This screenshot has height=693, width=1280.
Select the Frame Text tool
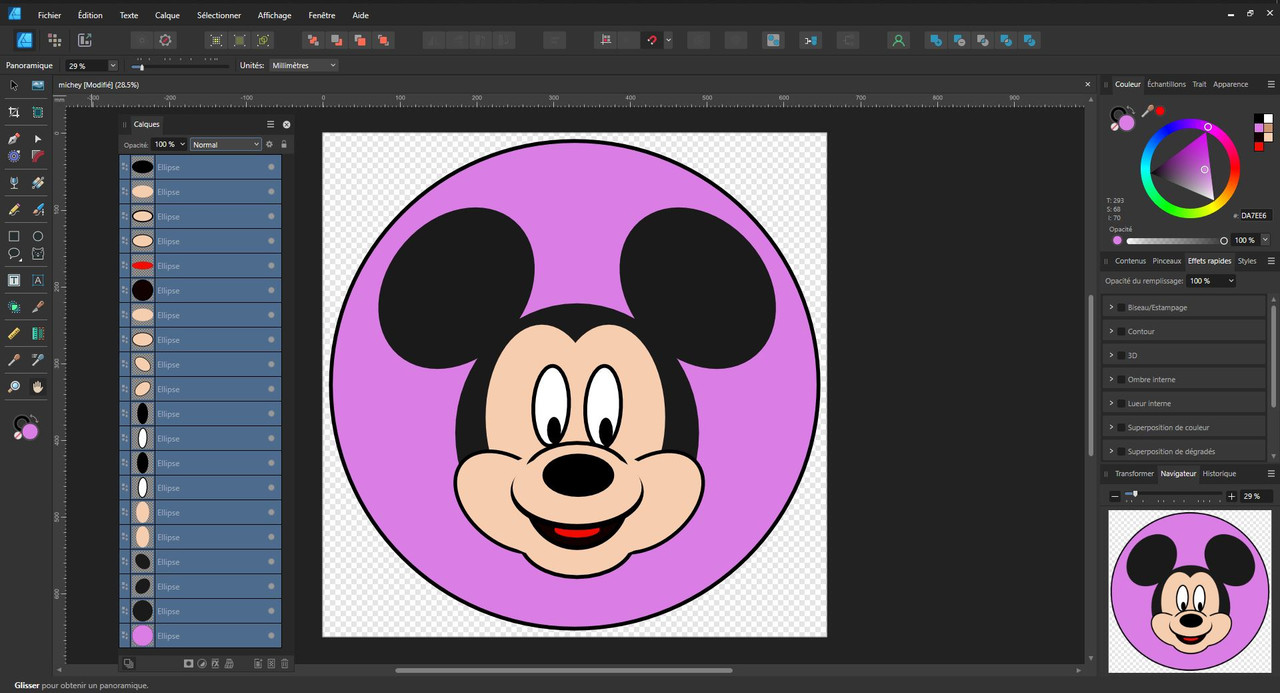14,280
